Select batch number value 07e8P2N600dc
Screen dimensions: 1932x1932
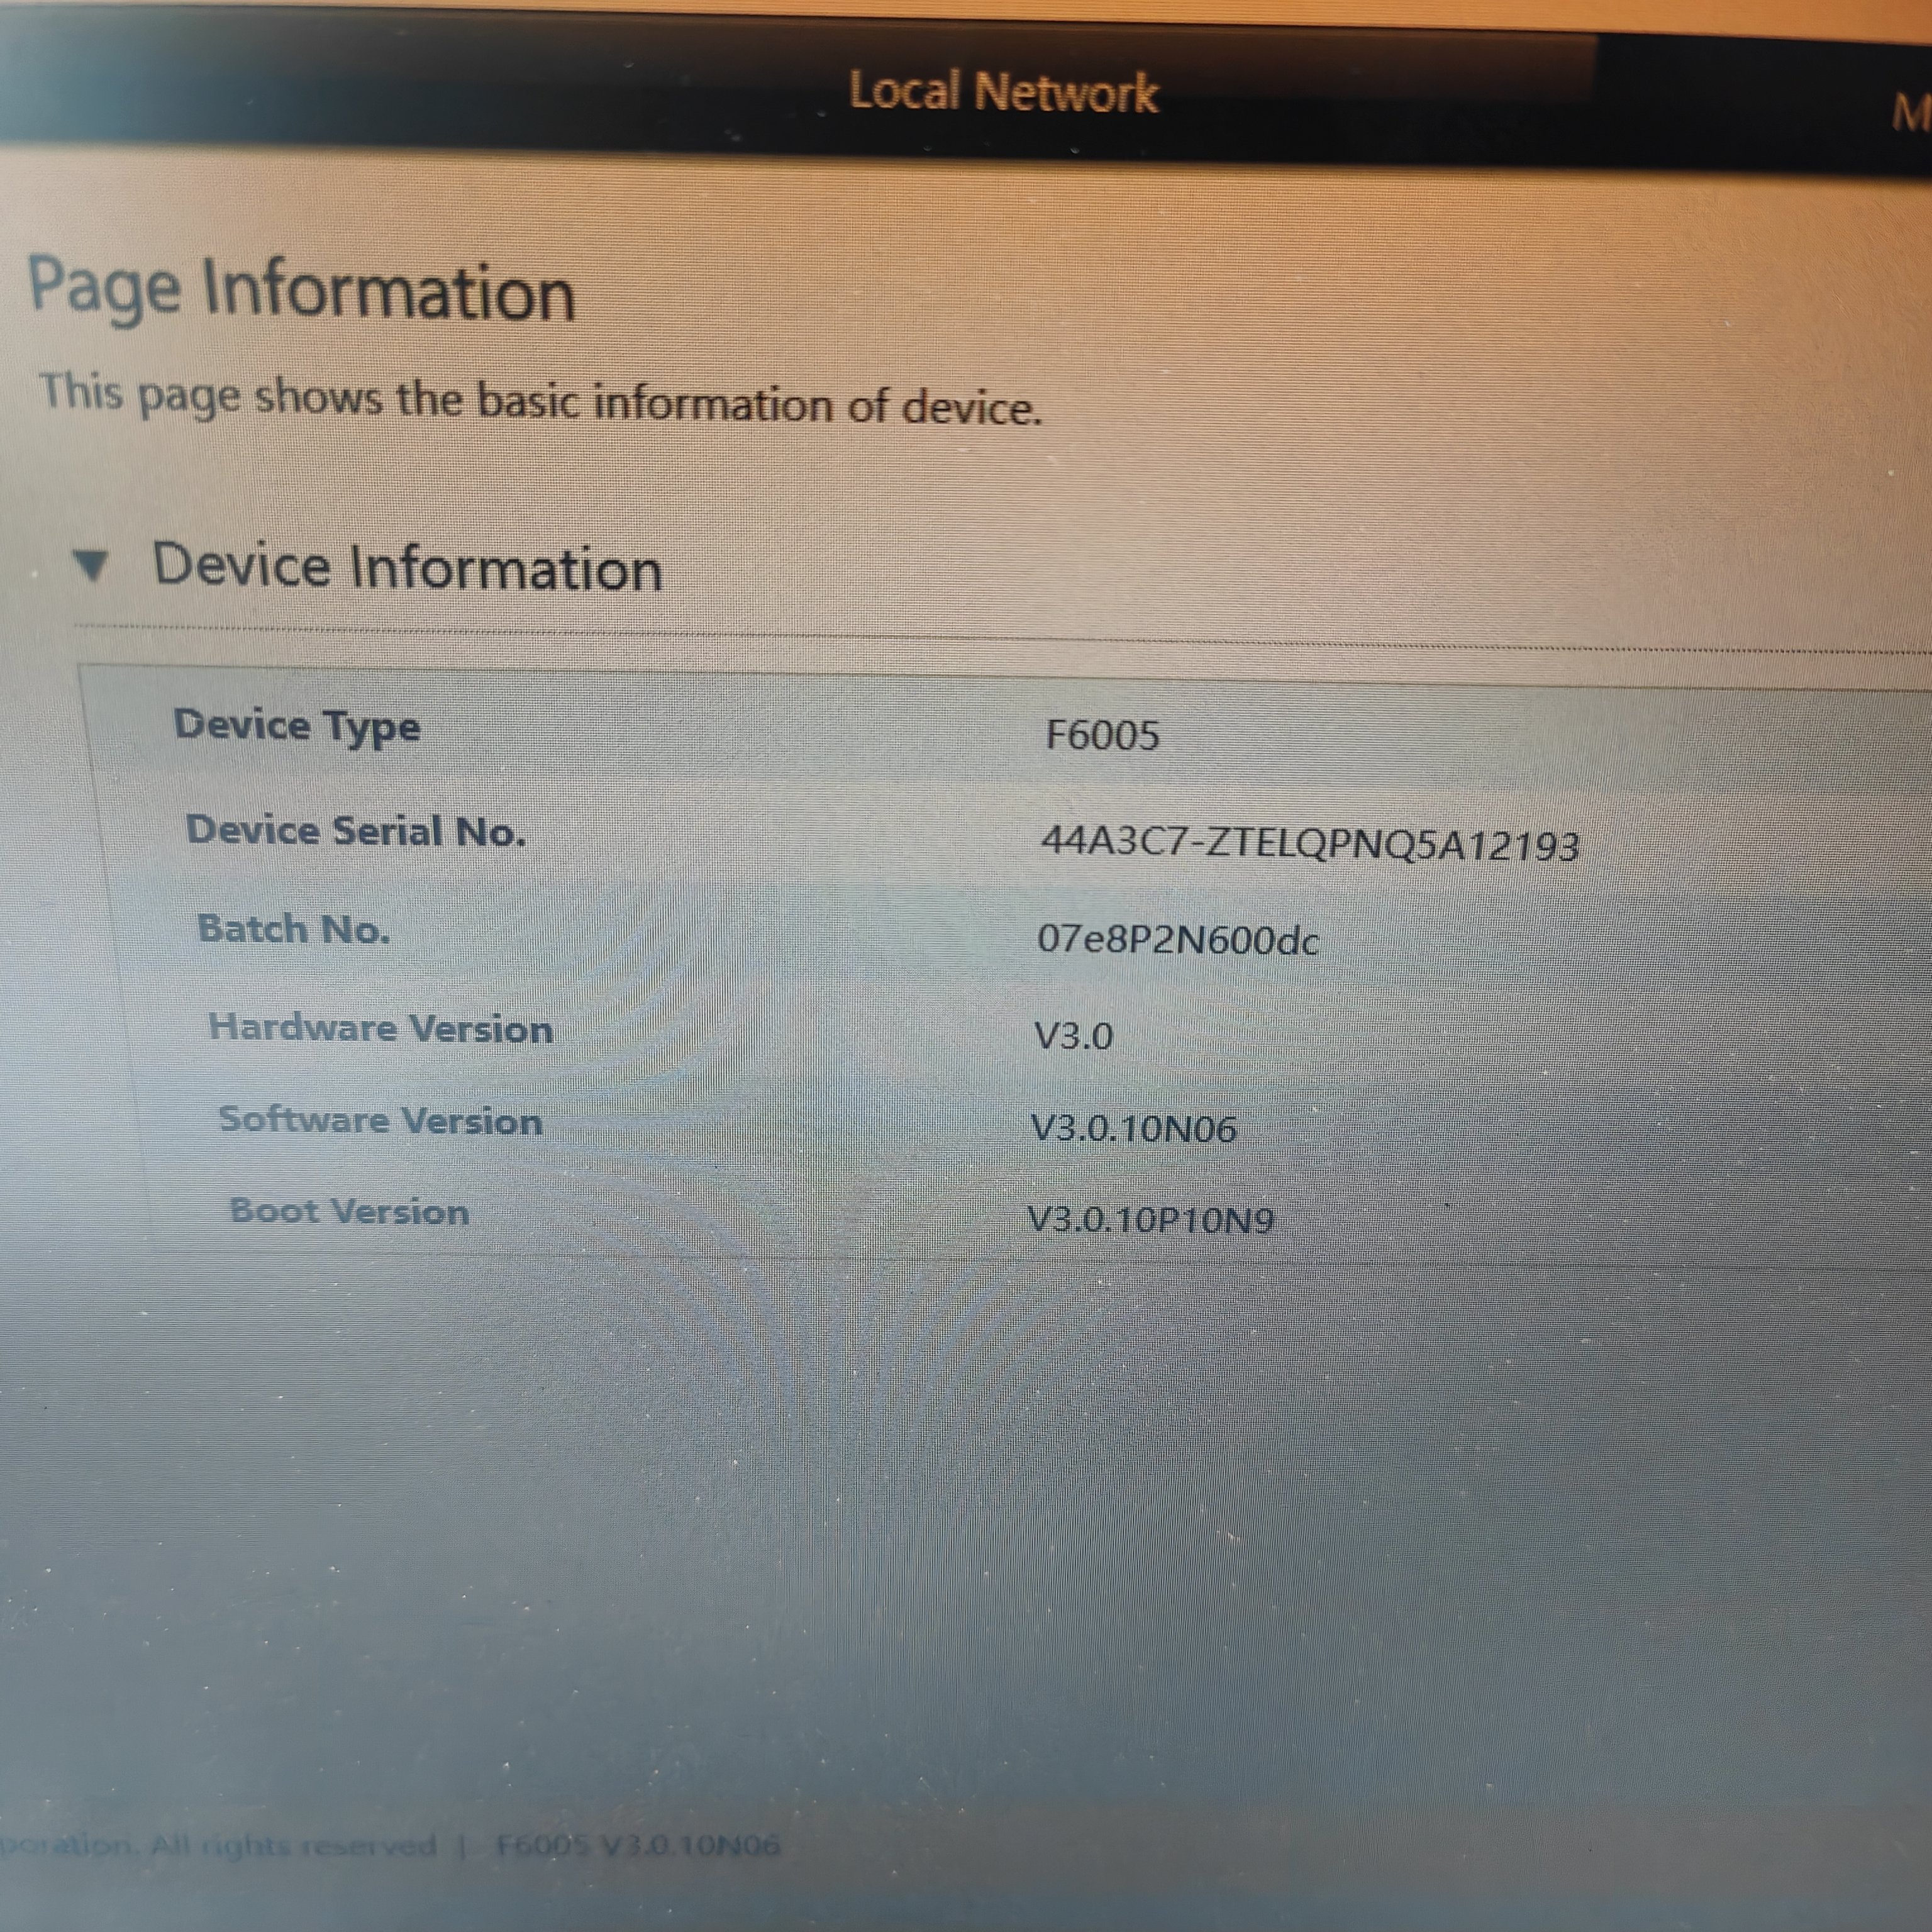coord(1177,940)
